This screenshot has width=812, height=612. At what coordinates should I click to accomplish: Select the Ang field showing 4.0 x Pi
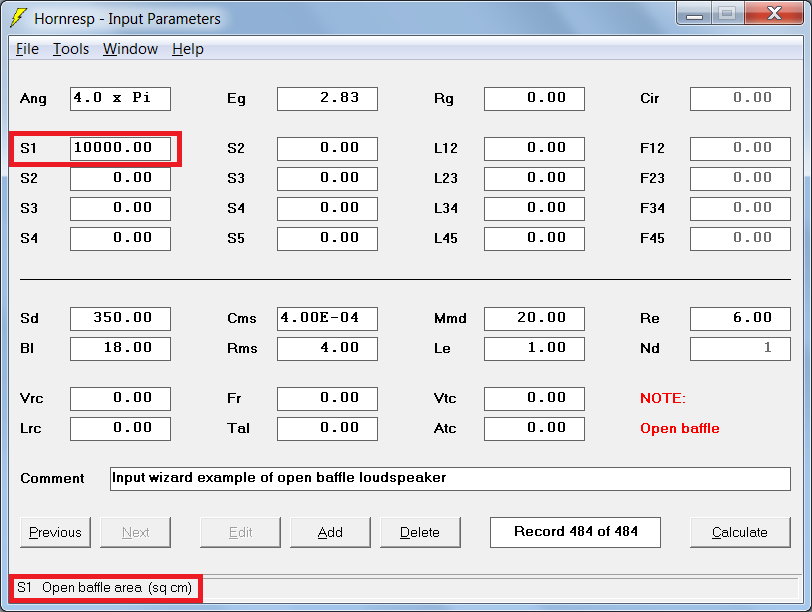pyautogui.click(x=120, y=98)
